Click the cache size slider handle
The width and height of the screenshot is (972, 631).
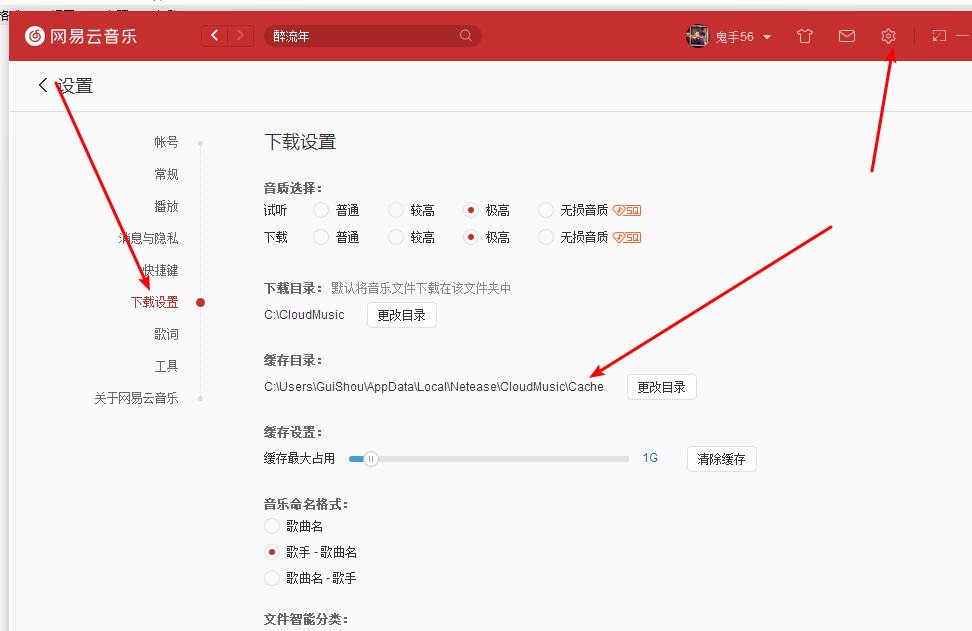coord(371,459)
